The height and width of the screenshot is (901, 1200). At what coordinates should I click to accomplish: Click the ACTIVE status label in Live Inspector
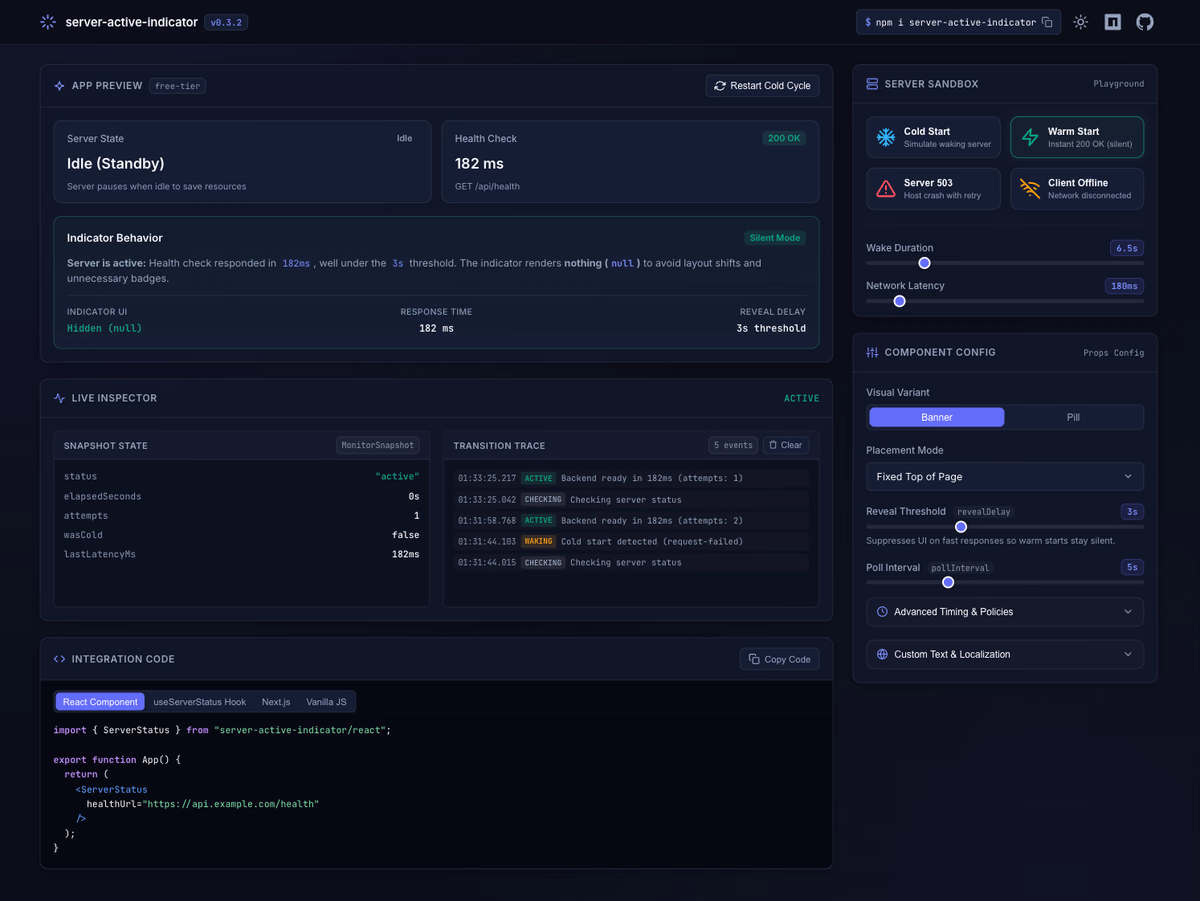pyautogui.click(x=801, y=398)
